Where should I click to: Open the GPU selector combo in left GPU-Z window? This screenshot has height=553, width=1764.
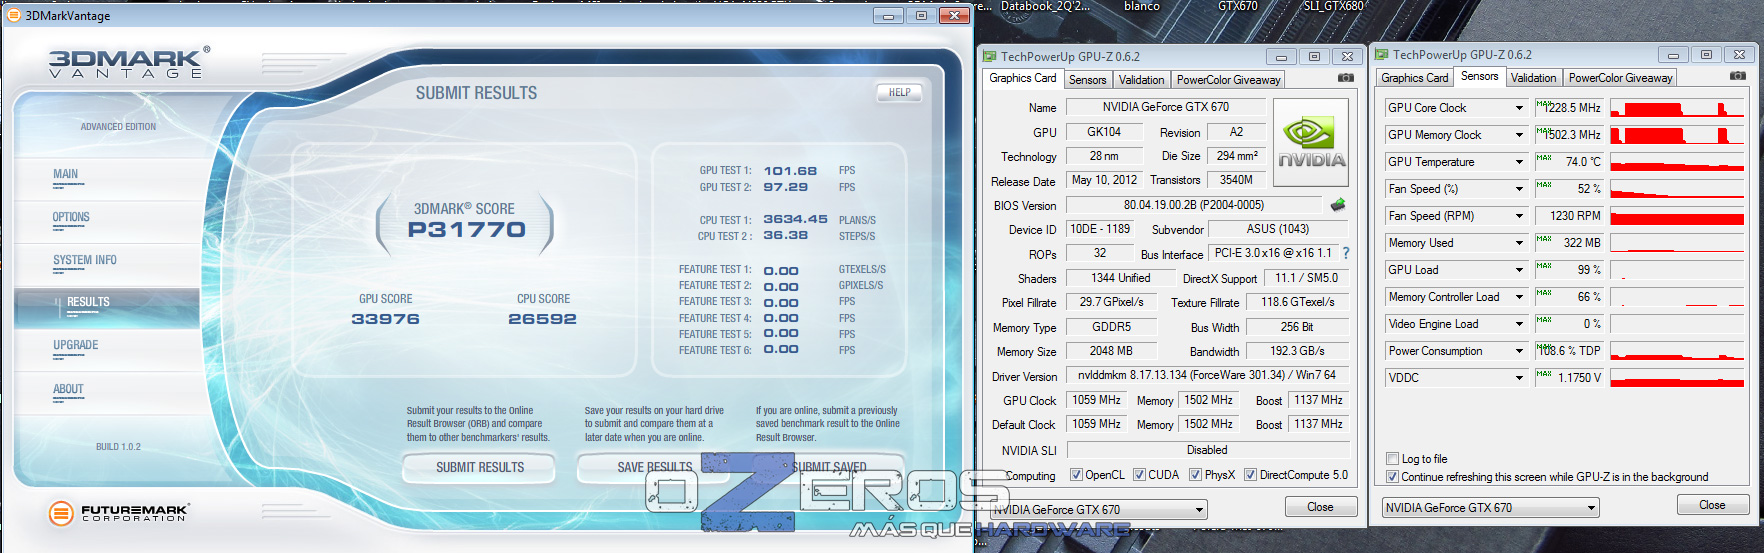[x=1099, y=510]
